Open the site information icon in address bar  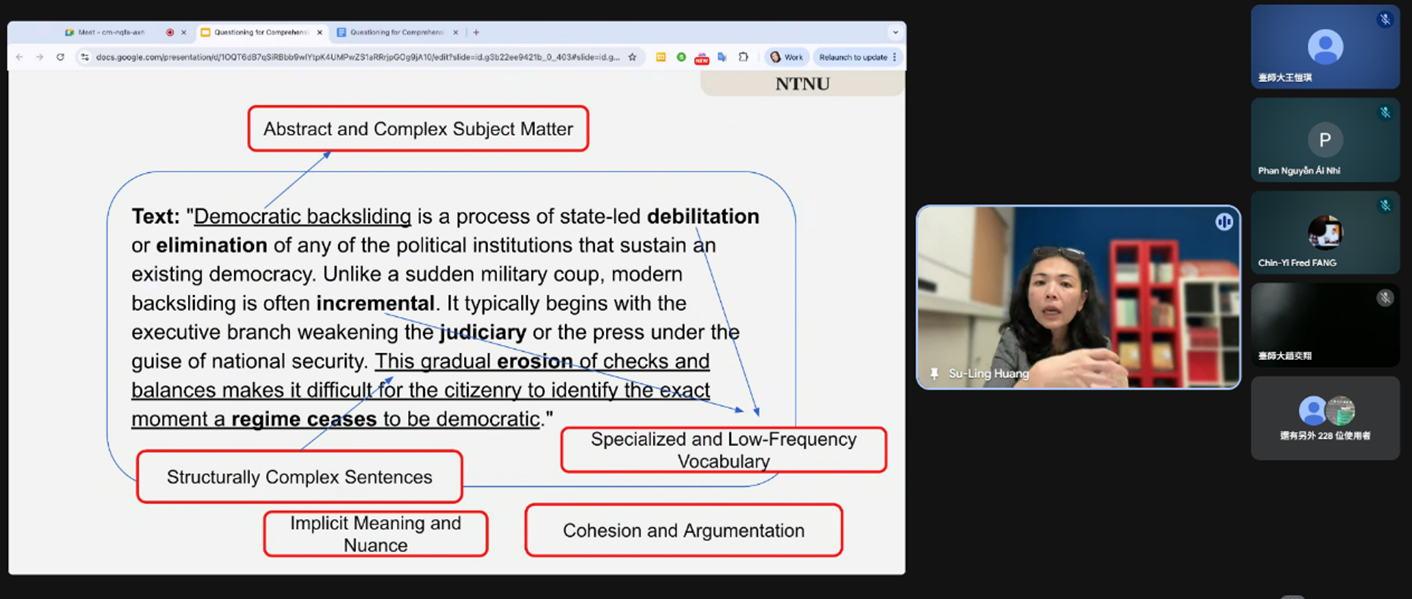tap(85, 58)
